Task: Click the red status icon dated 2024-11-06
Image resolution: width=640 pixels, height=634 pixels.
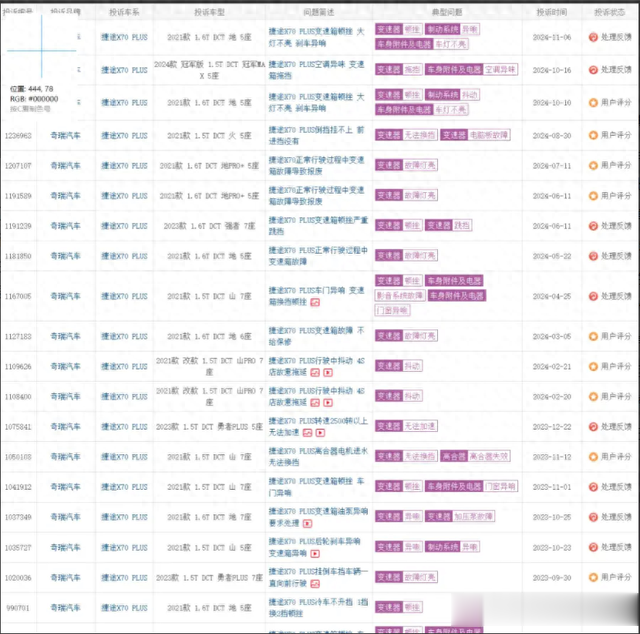Action: (x=593, y=37)
